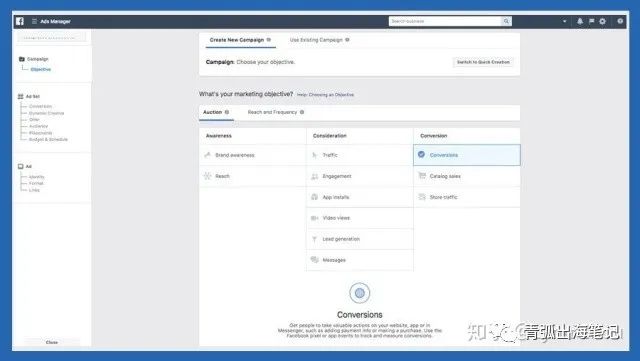Viewport: 640px width, 361px height.
Task: Click the Facebook logo in the top bar
Action: [x=20, y=21]
